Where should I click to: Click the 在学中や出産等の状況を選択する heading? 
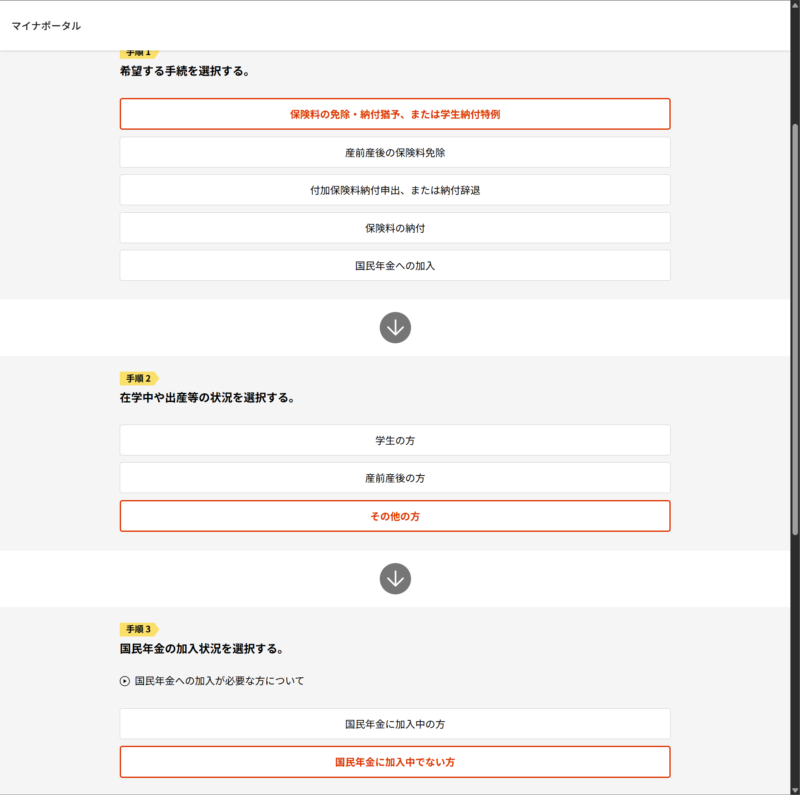click(x=206, y=398)
